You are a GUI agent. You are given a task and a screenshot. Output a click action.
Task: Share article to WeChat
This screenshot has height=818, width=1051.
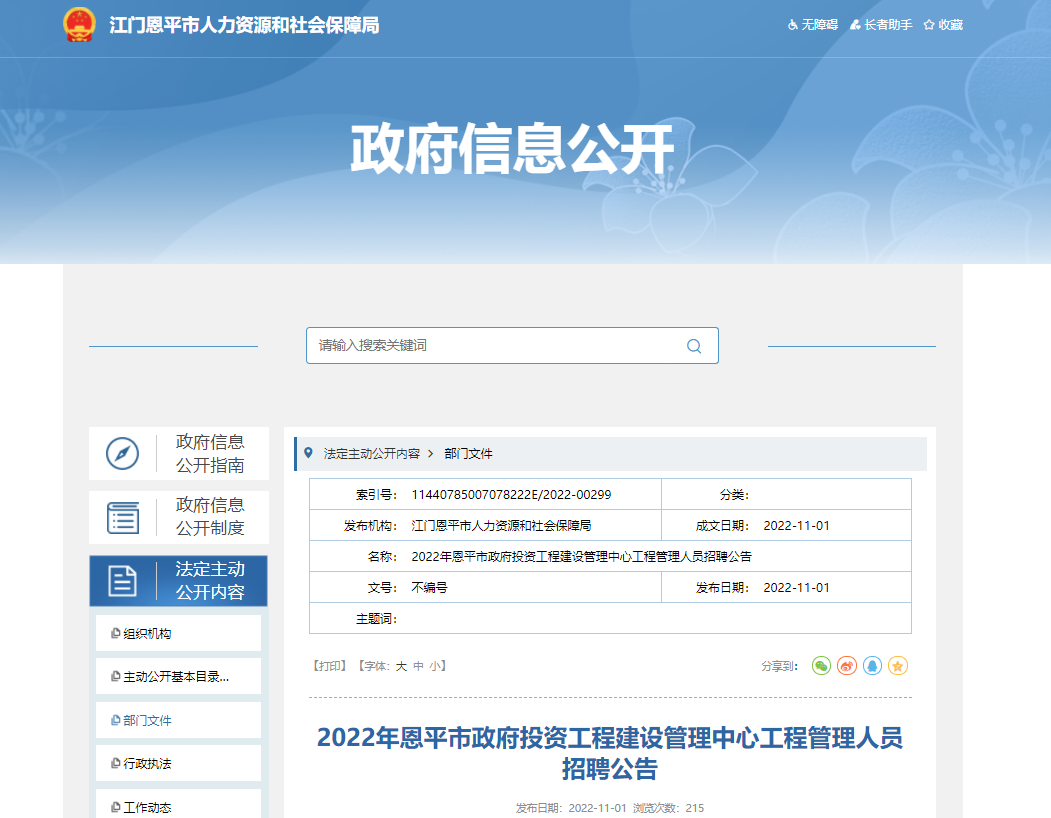[821, 666]
